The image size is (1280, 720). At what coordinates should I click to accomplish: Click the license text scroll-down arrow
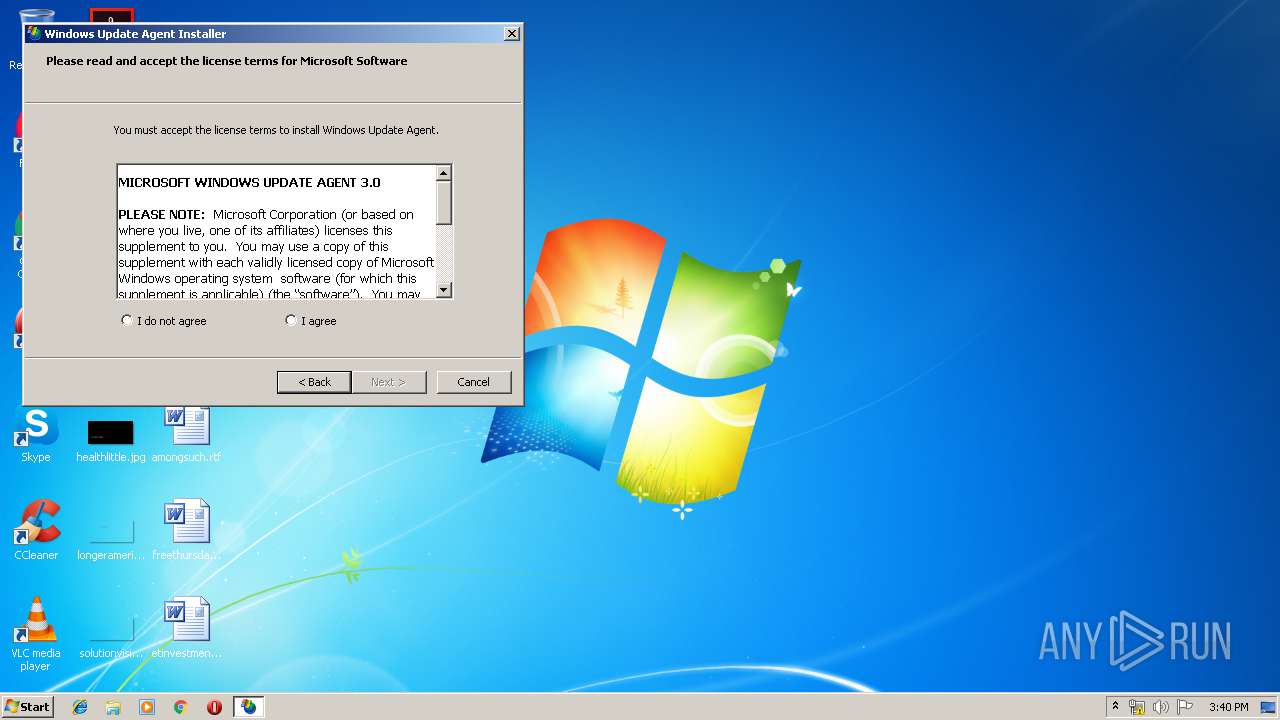point(444,290)
